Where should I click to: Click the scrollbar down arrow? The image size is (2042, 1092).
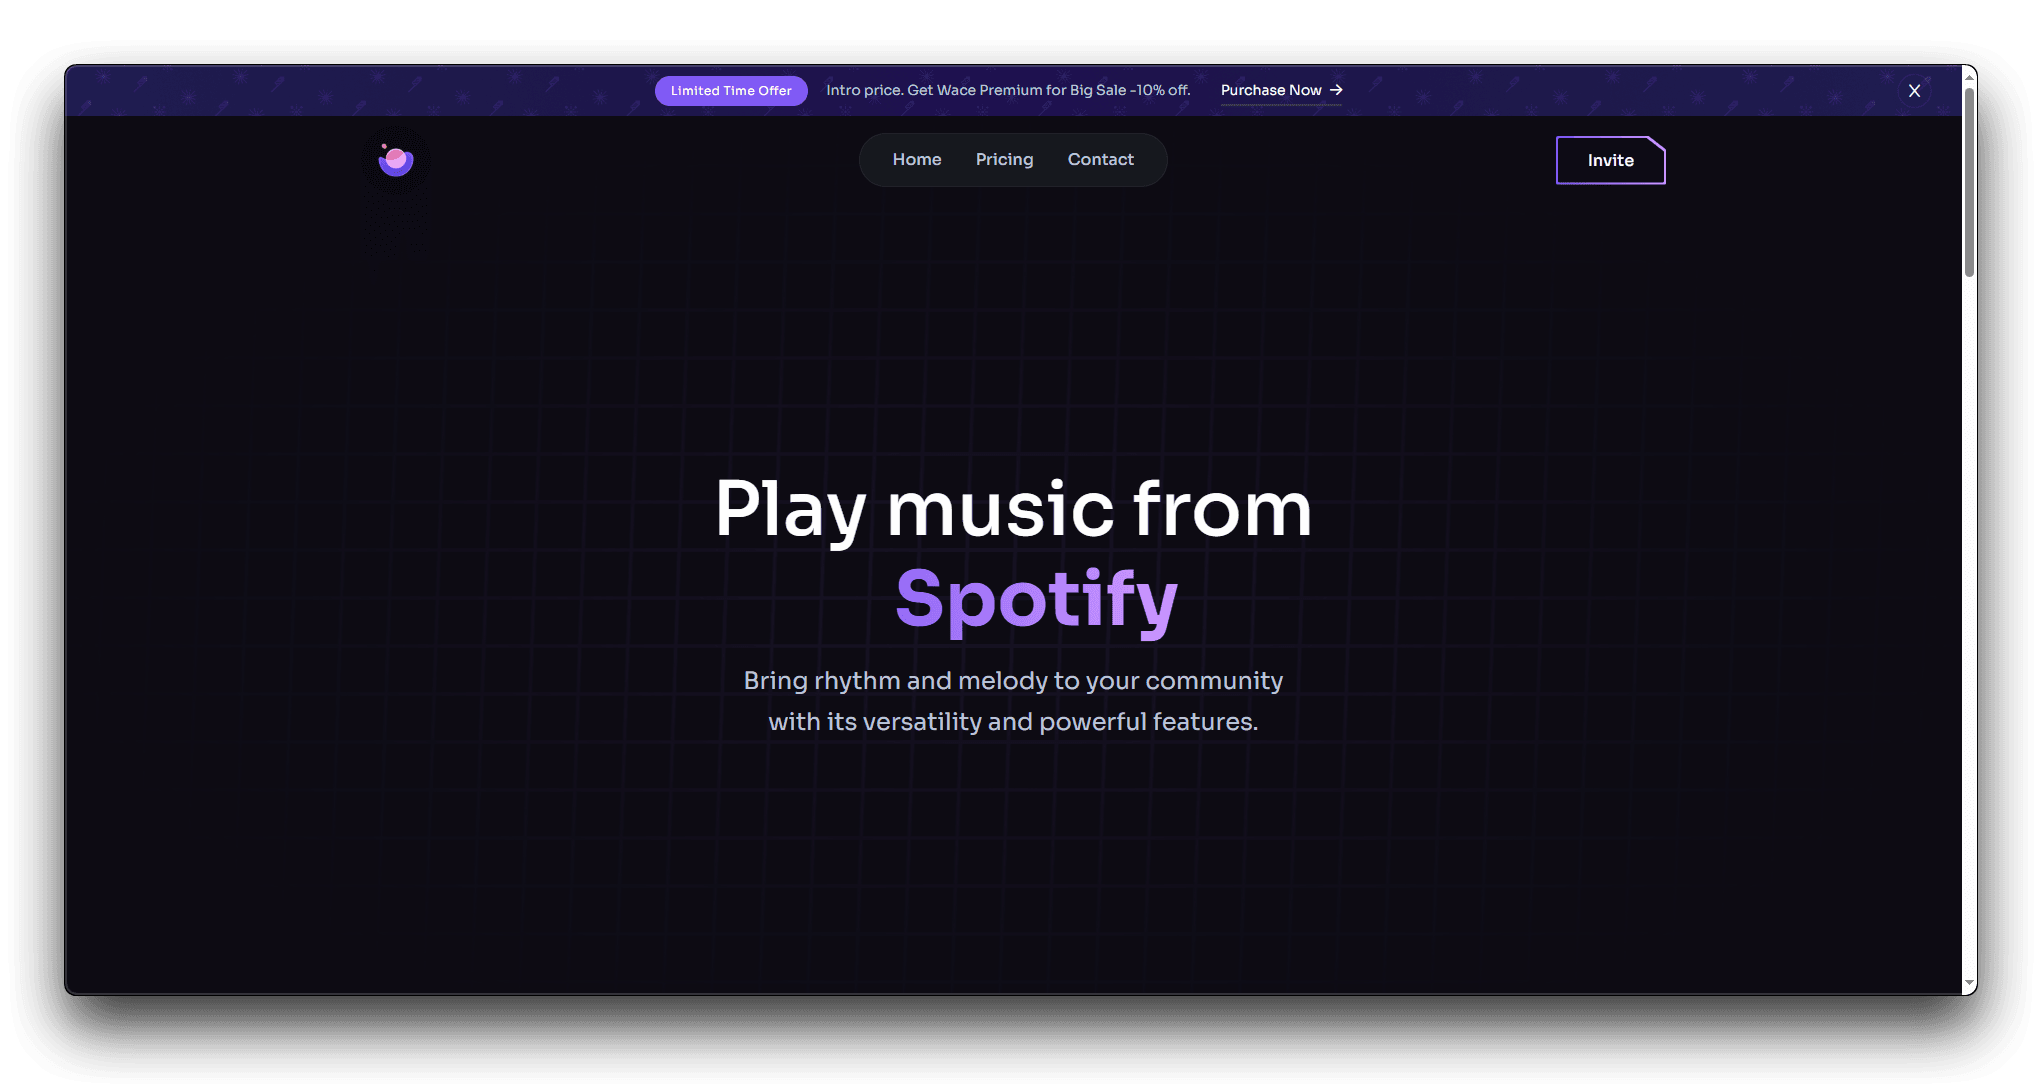pyautogui.click(x=1969, y=984)
